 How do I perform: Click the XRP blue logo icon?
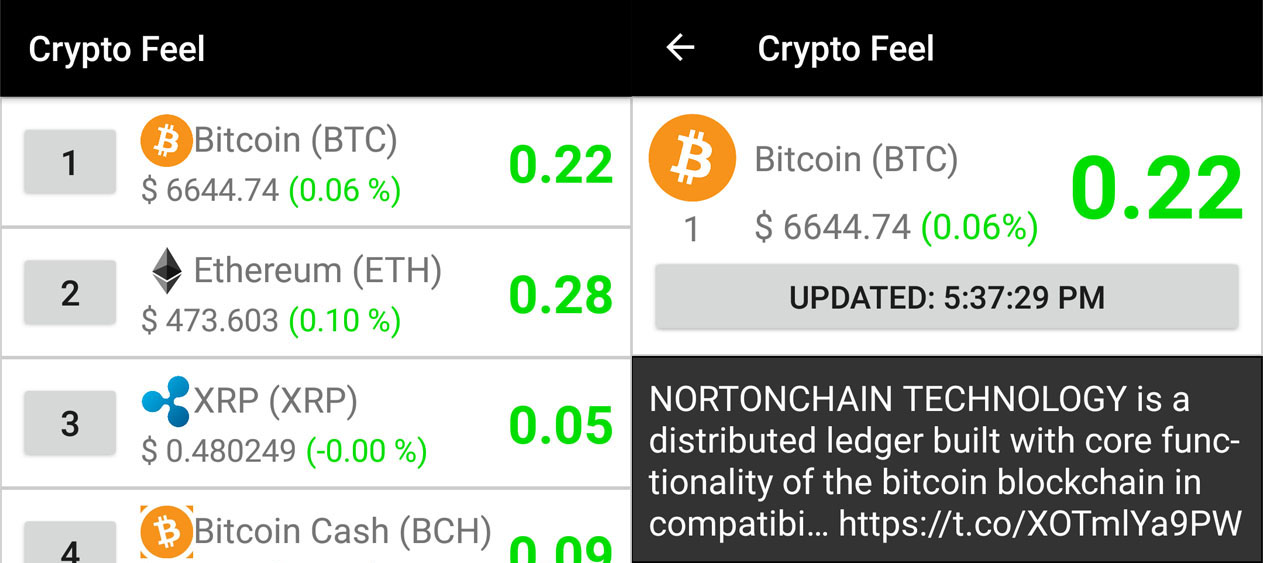pos(166,401)
